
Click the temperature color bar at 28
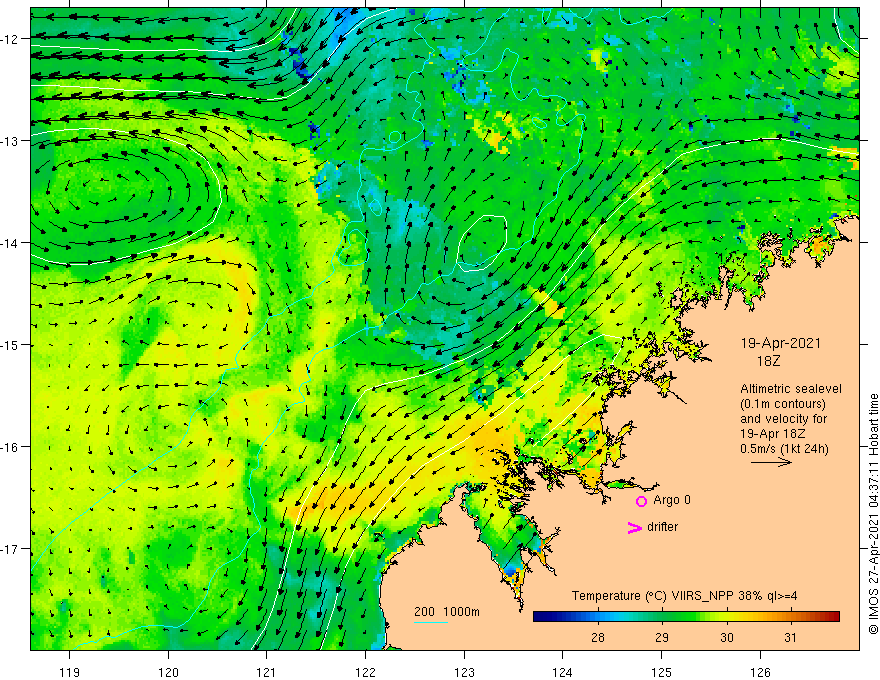coord(598,617)
